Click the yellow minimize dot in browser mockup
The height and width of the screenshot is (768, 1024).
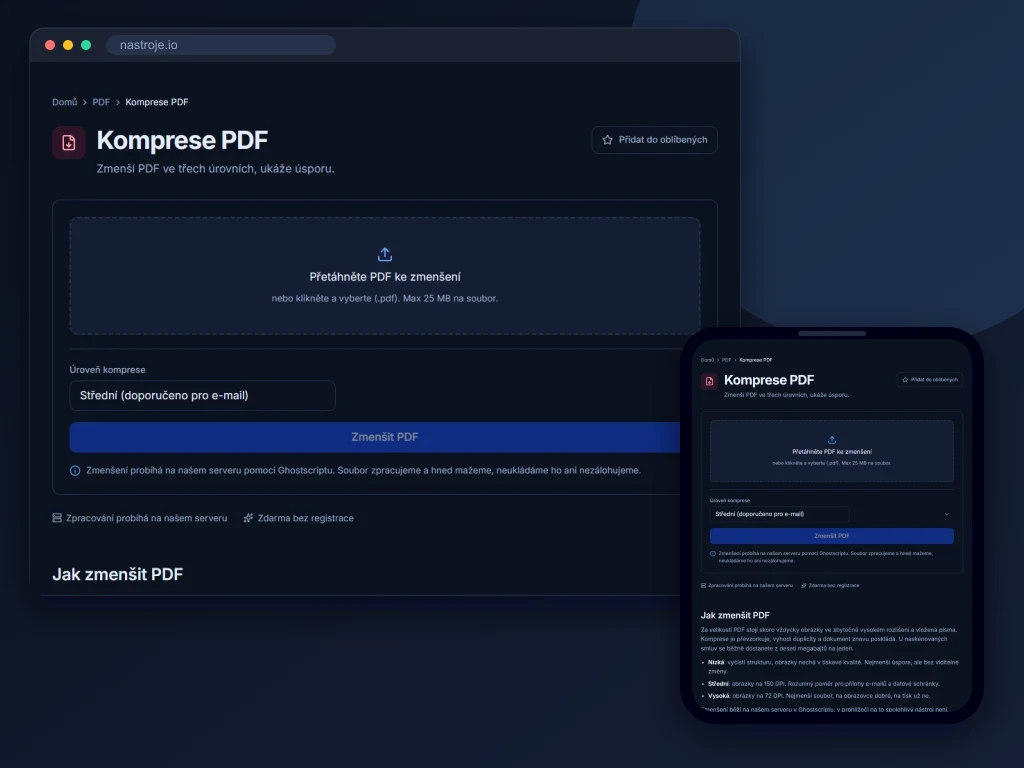click(68, 45)
